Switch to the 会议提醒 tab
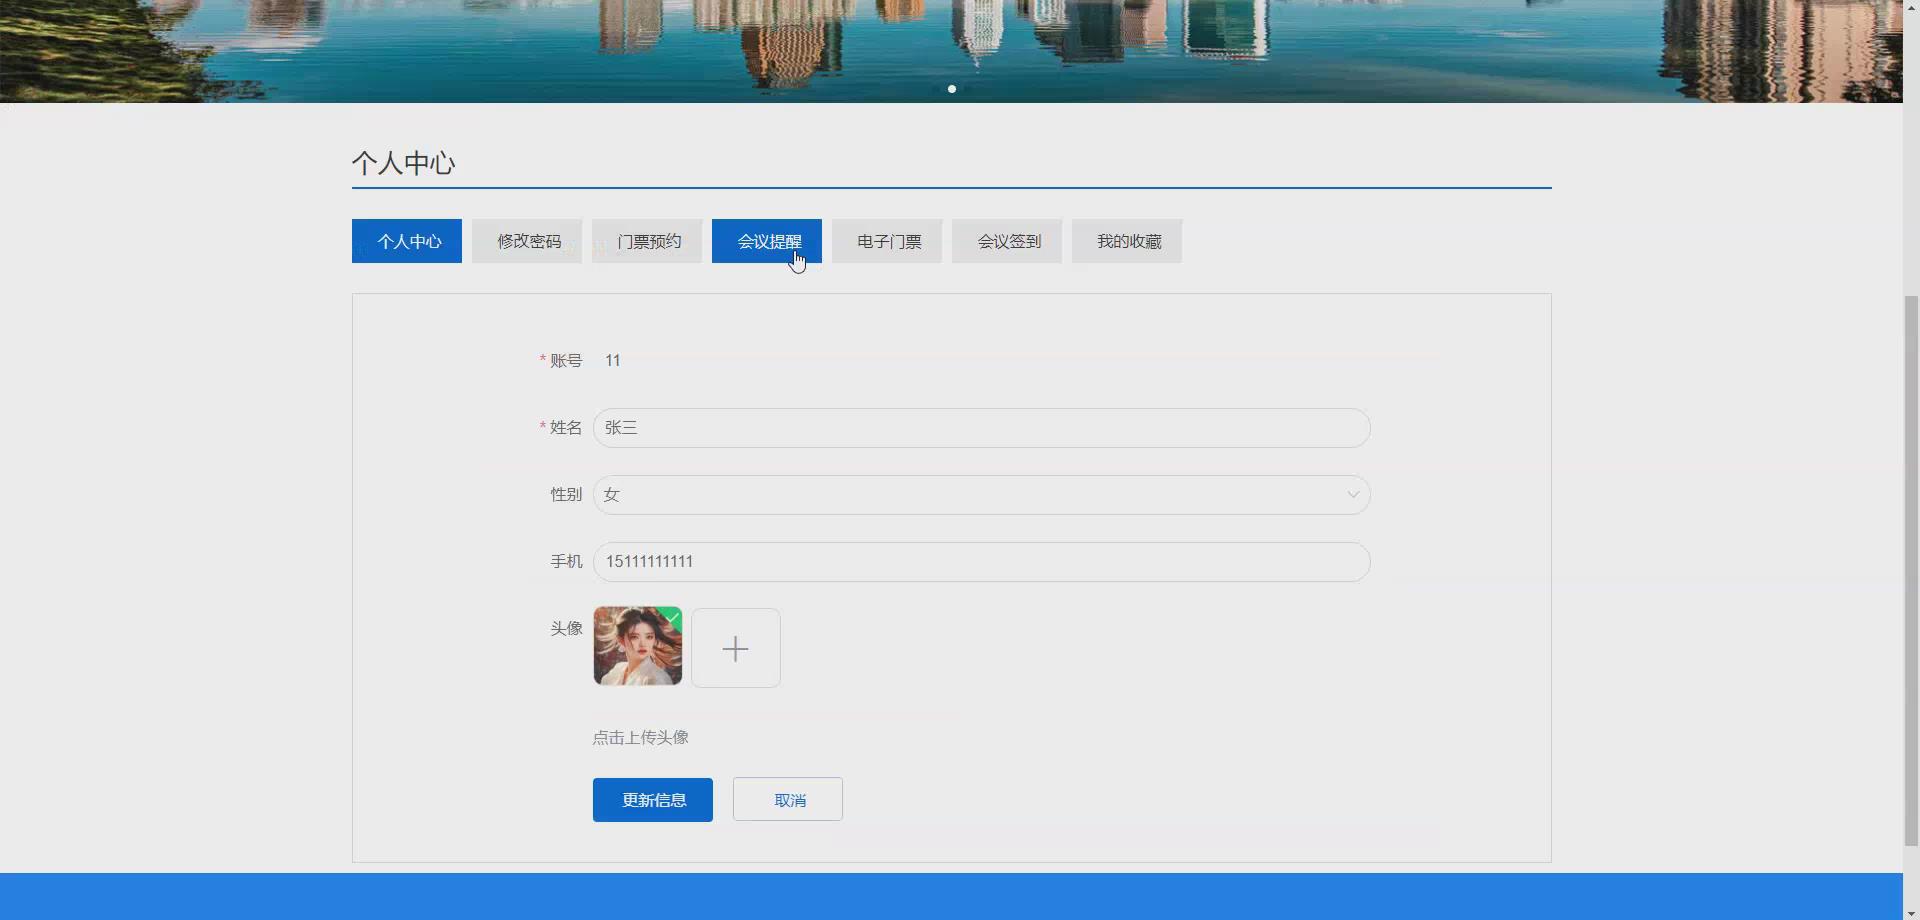The height and width of the screenshot is (920, 1920). [766, 241]
